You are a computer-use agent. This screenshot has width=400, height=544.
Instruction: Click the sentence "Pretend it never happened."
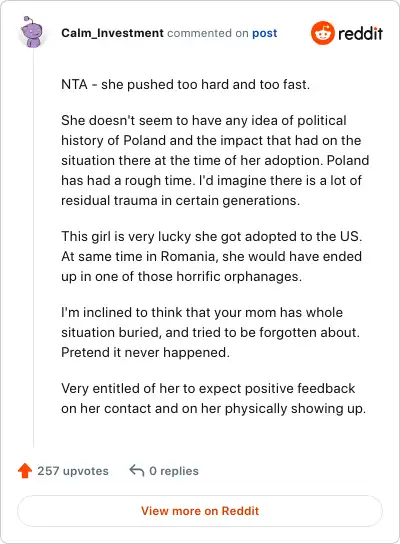[x=145, y=352]
